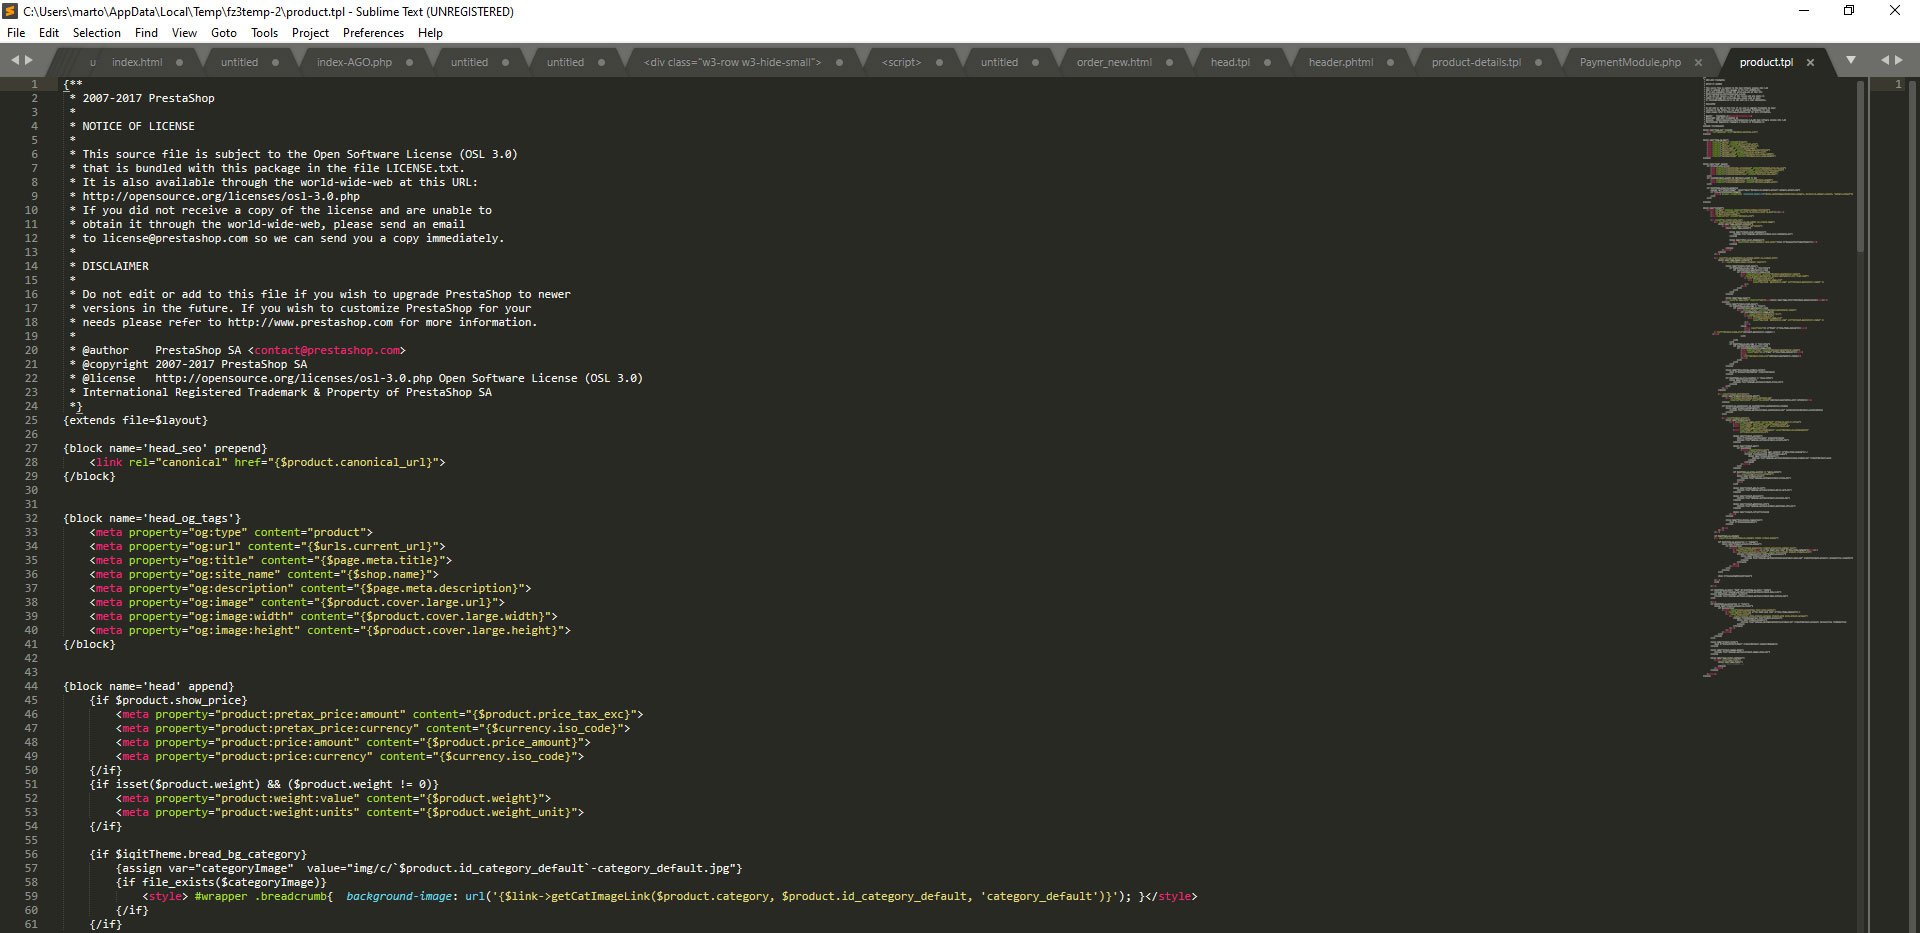Click unsaved dot on order_new.html tab

(1169, 62)
